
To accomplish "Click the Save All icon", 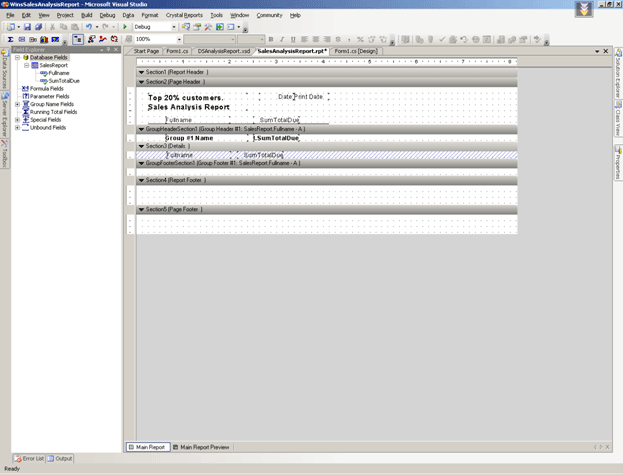I will click(x=38, y=27).
